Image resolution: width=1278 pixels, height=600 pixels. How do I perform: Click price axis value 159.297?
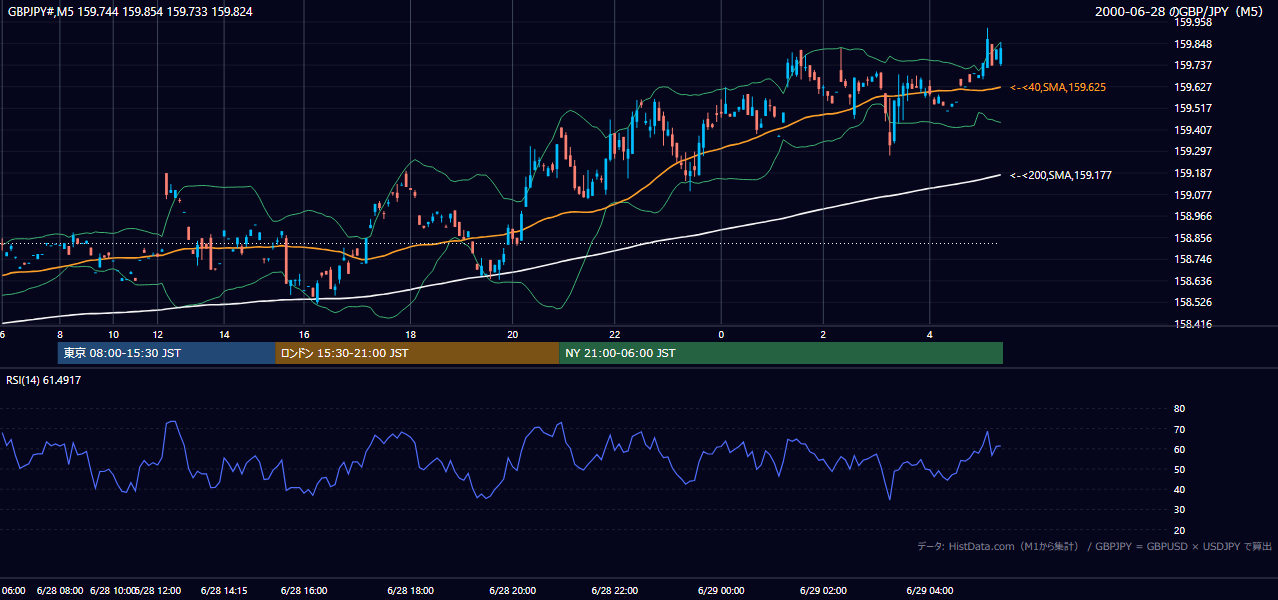[x=1193, y=152]
